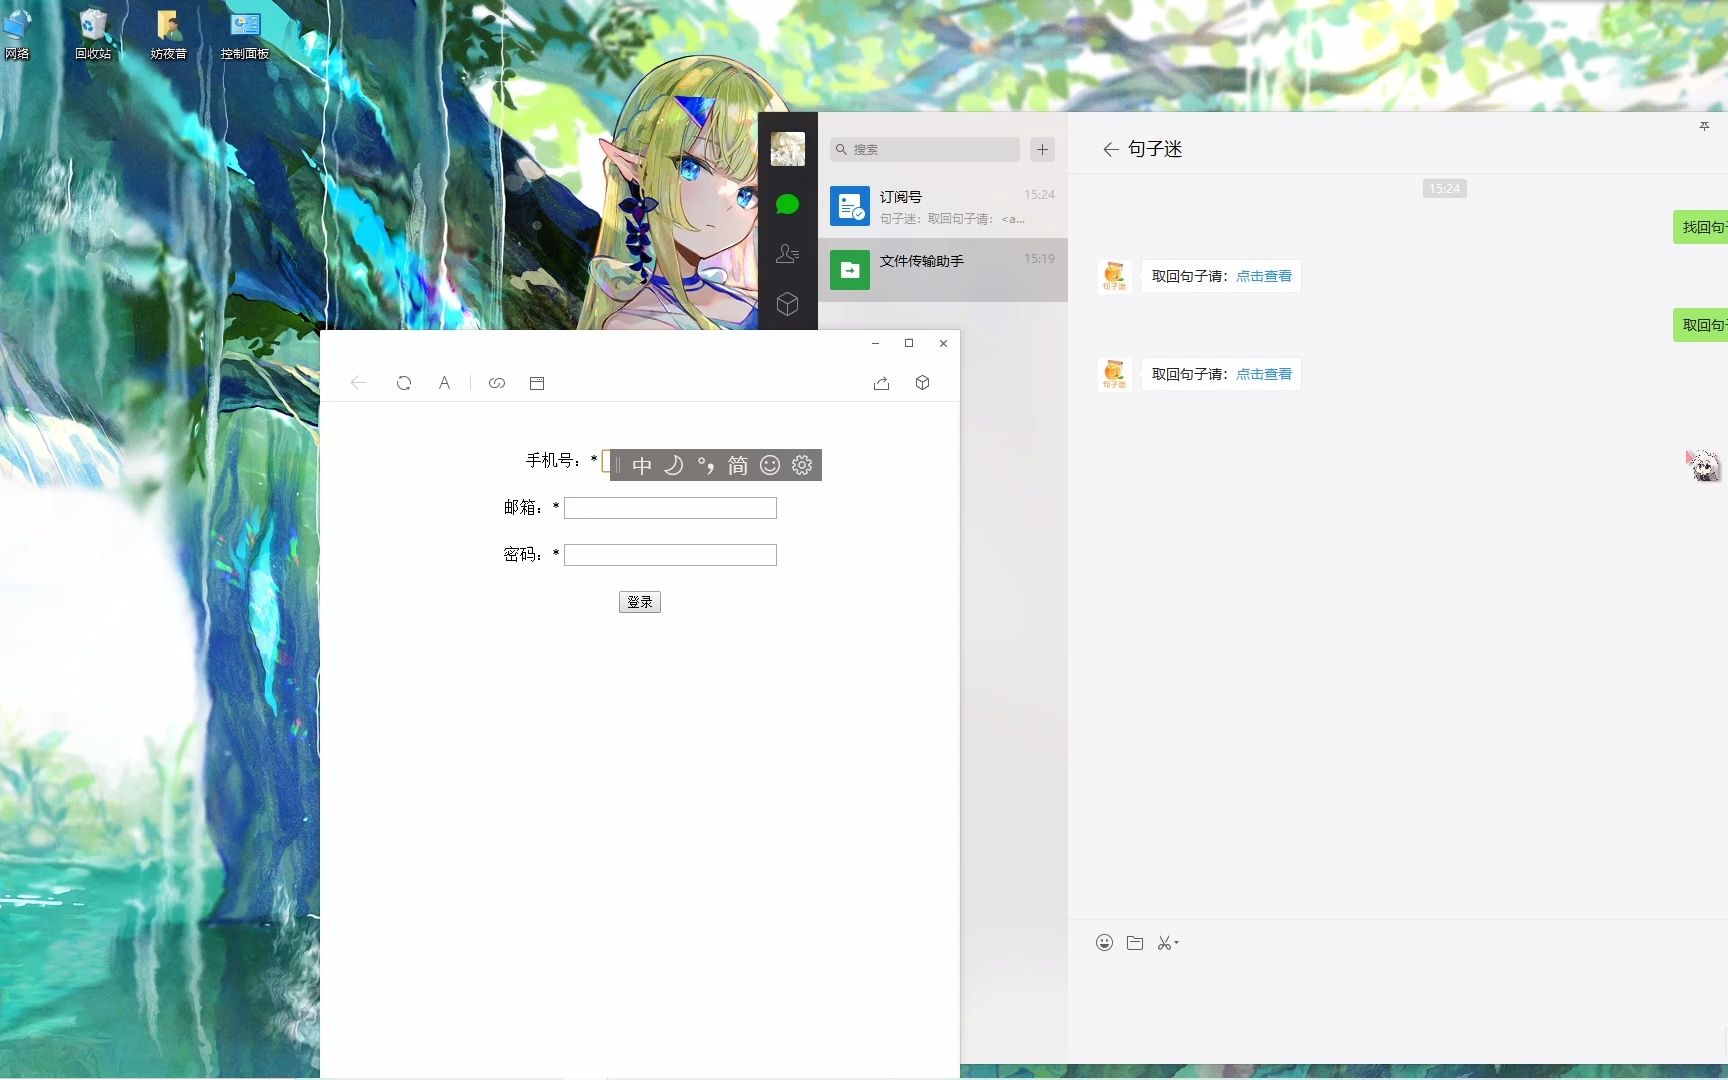
Task: Open the 纺夜音 user folder icon
Action: (169, 33)
